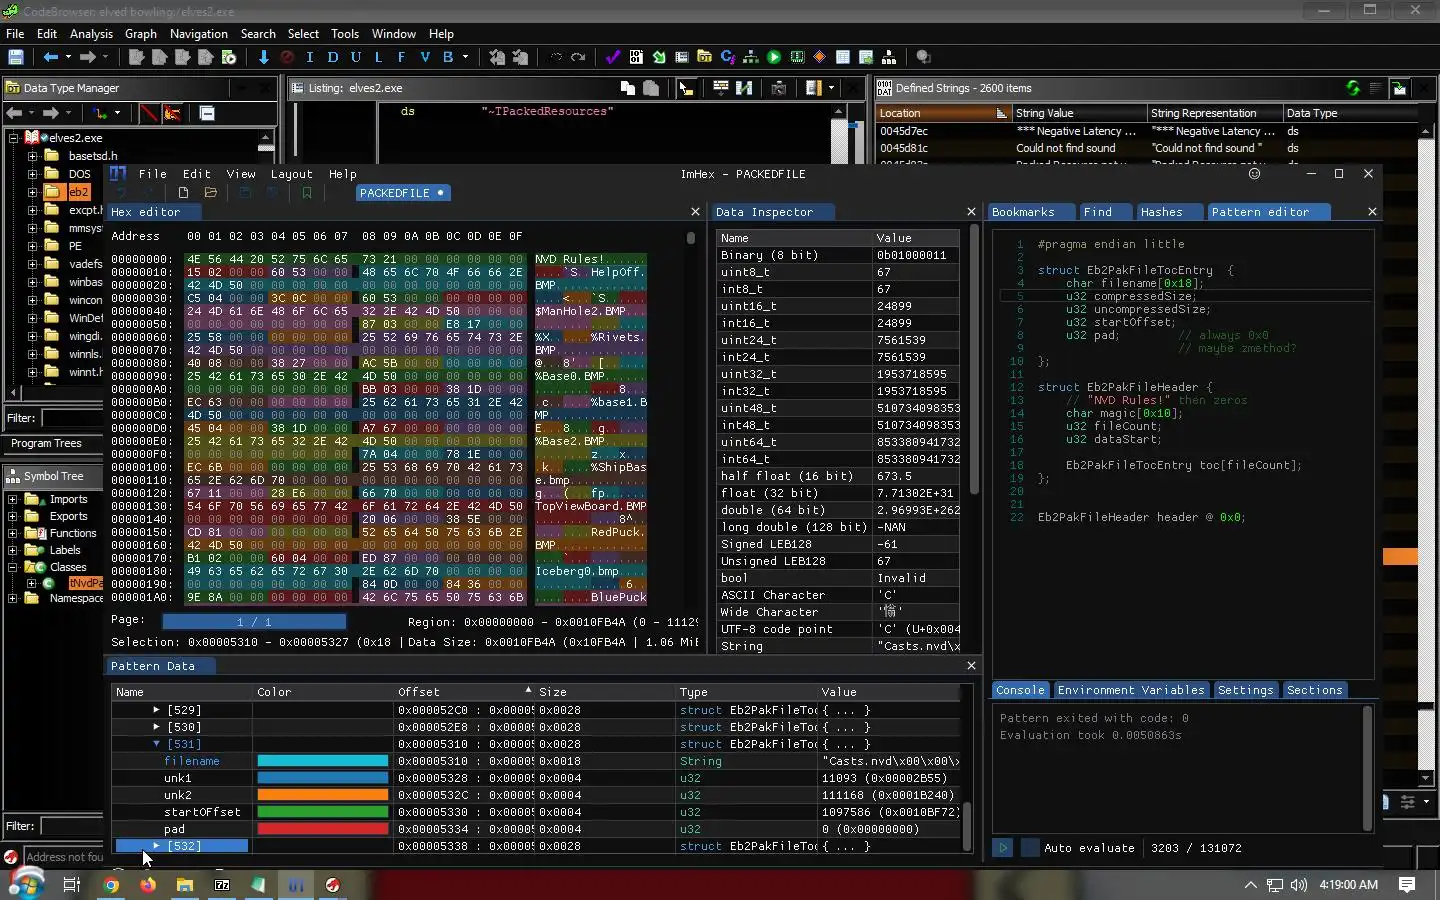Click the refresh icon in Defined Strings panel
The width and height of the screenshot is (1440, 900).
click(x=1353, y=88)
